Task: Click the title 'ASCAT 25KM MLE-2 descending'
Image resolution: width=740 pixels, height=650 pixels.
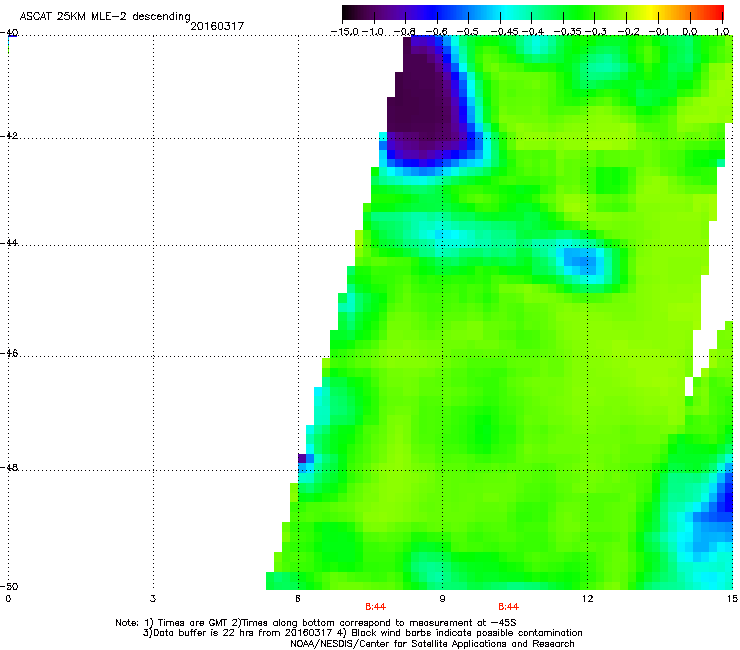Action: tap(105, 17)
